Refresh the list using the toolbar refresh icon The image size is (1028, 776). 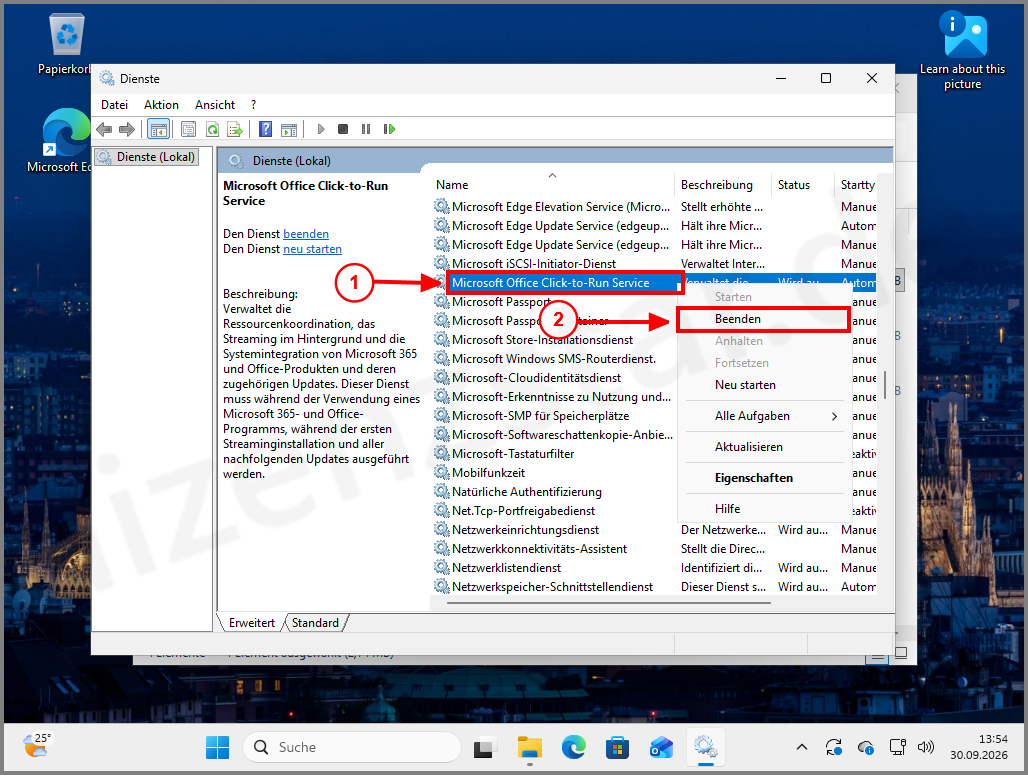point(212,129)
